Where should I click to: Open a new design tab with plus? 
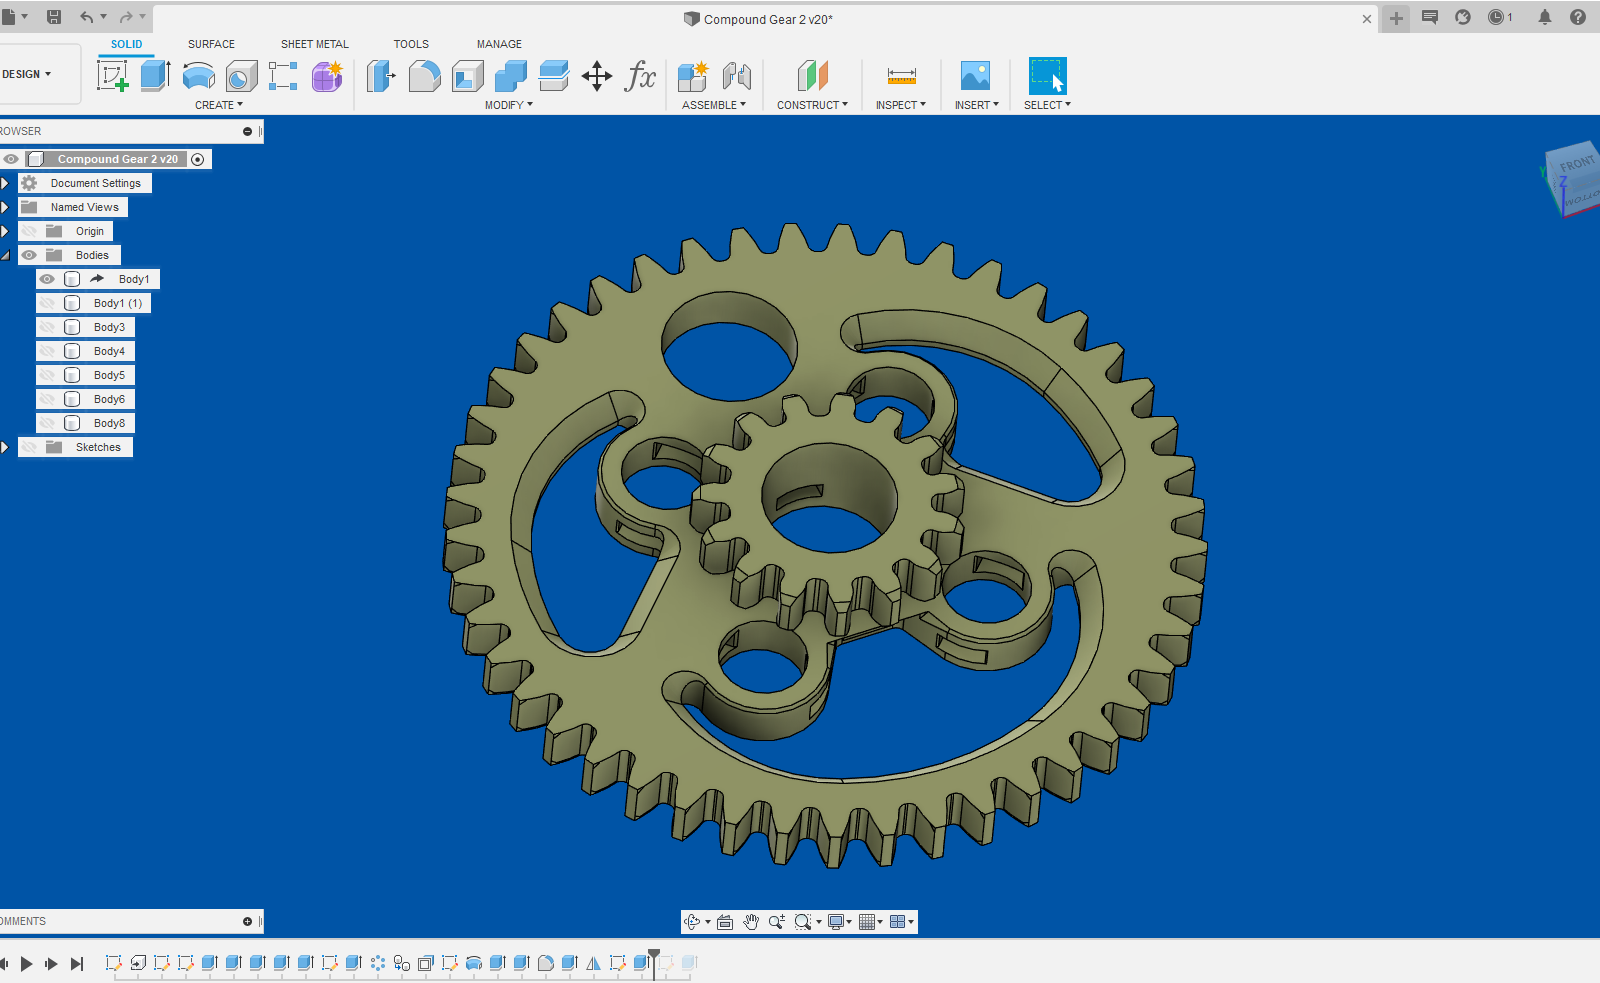1396,18
